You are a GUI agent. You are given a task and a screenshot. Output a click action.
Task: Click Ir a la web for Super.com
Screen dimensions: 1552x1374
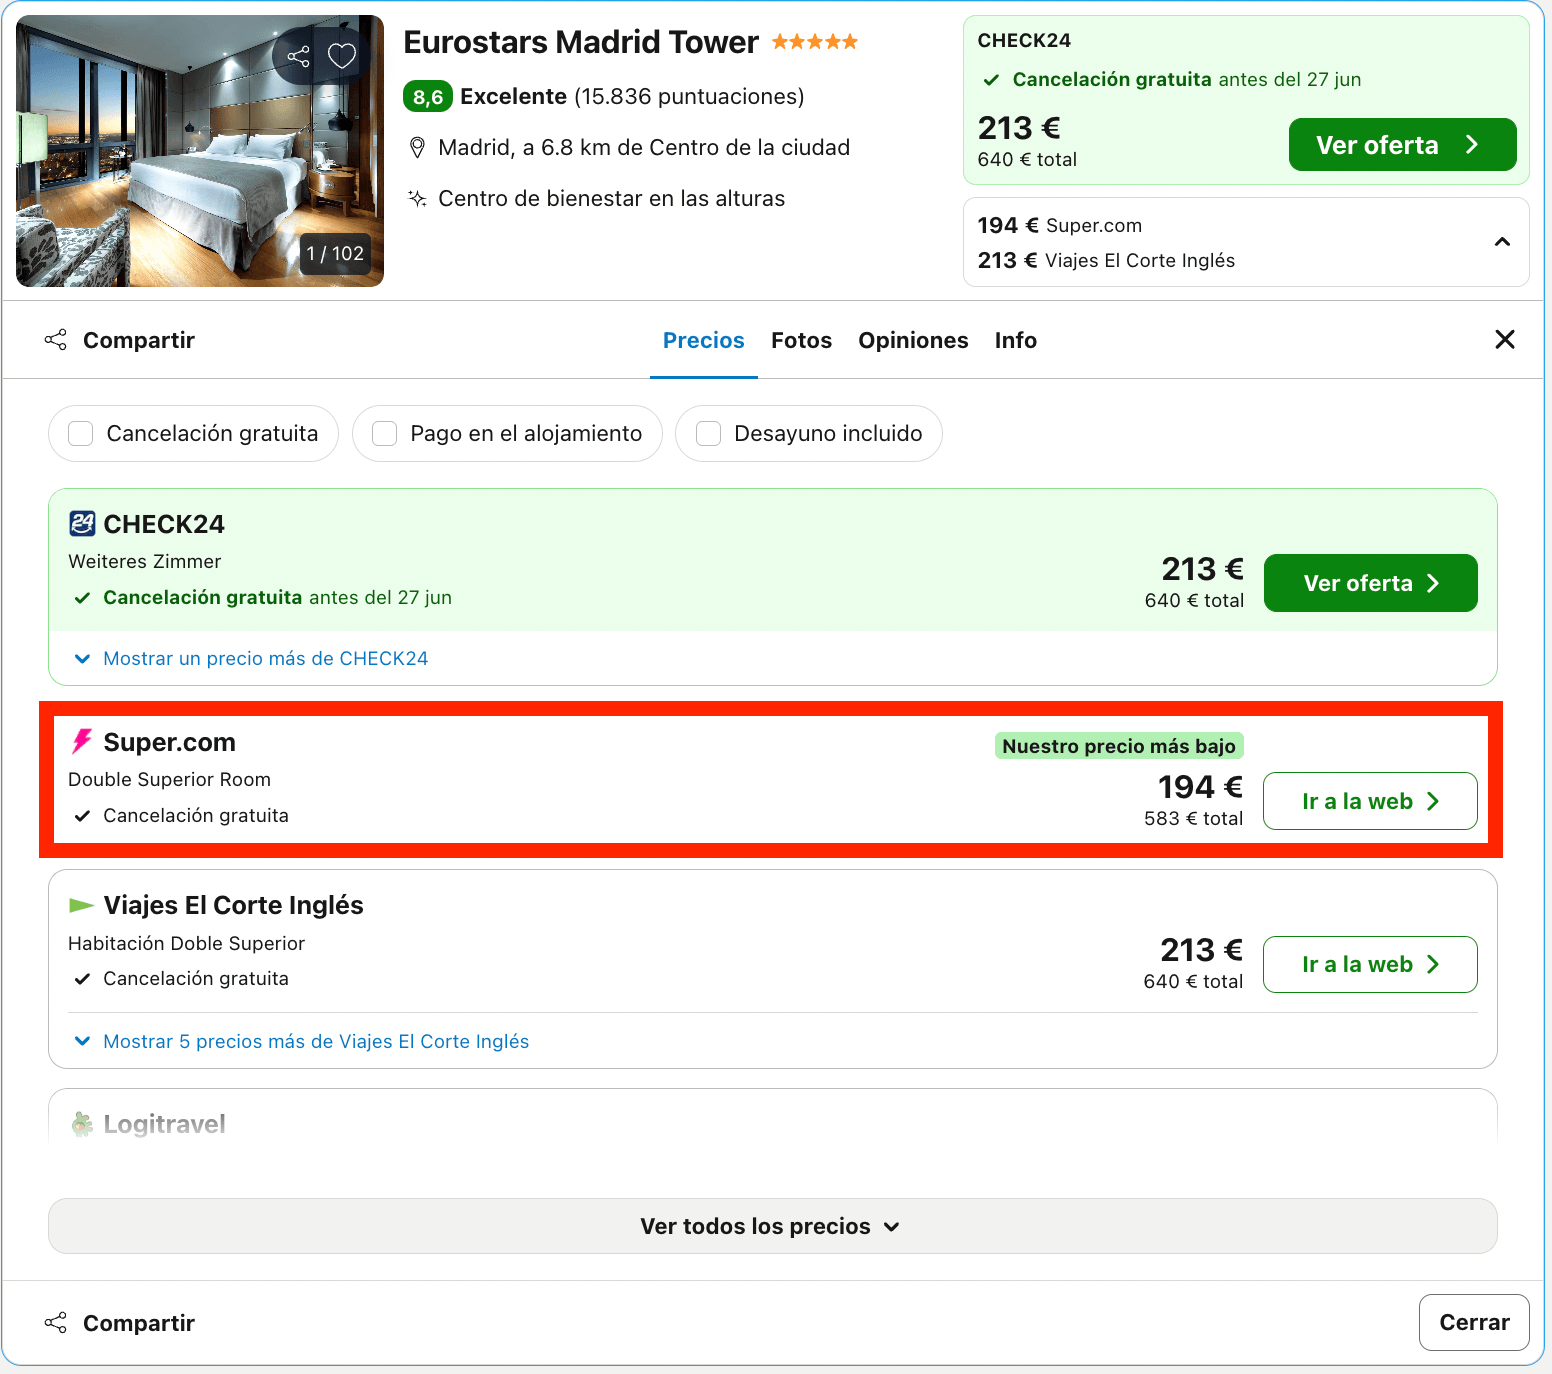(1370, 801)
